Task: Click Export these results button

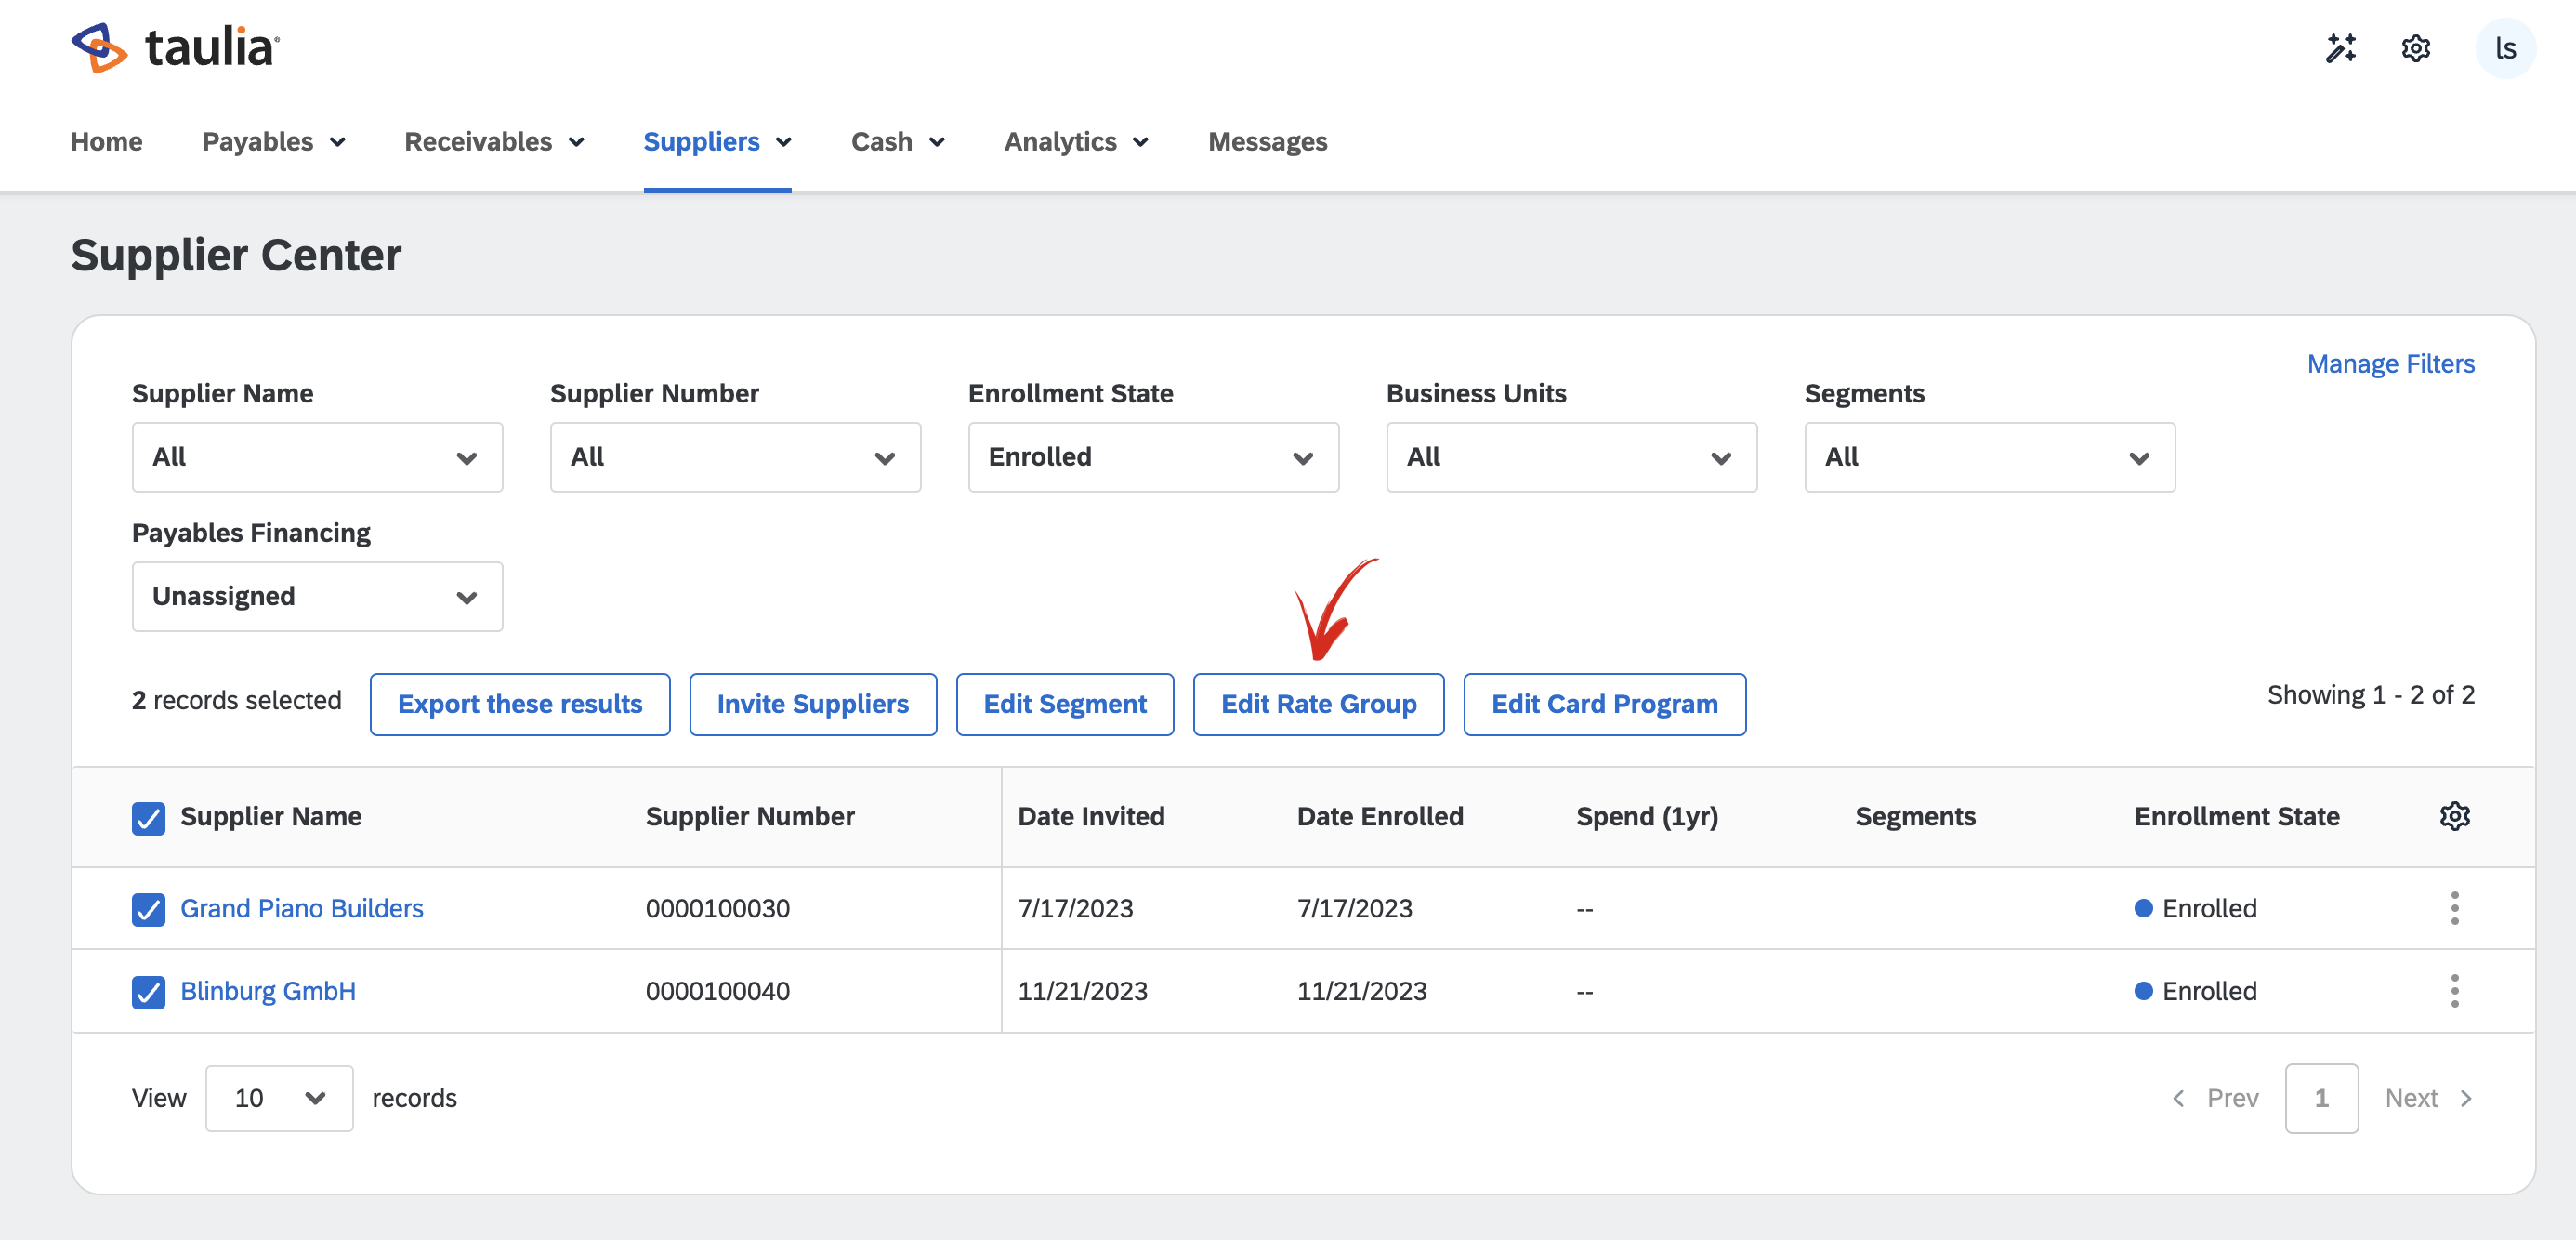Action: [519, 704]
